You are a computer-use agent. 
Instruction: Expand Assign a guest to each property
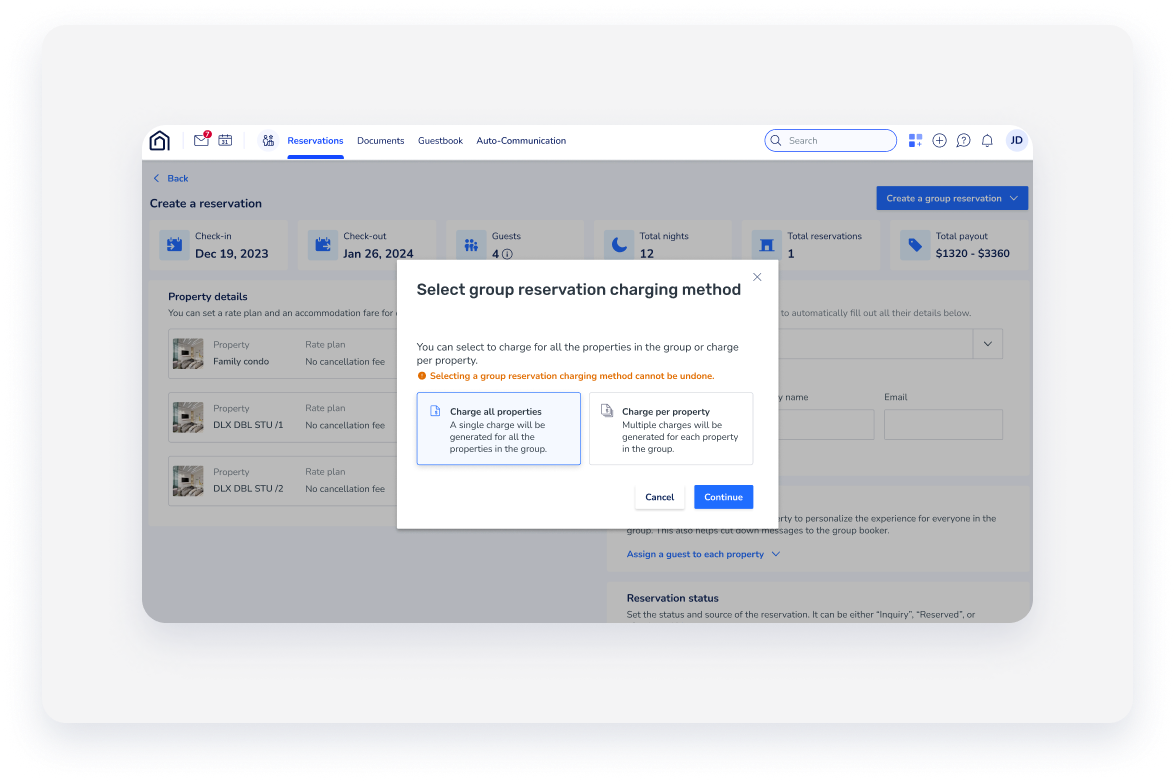703,554
